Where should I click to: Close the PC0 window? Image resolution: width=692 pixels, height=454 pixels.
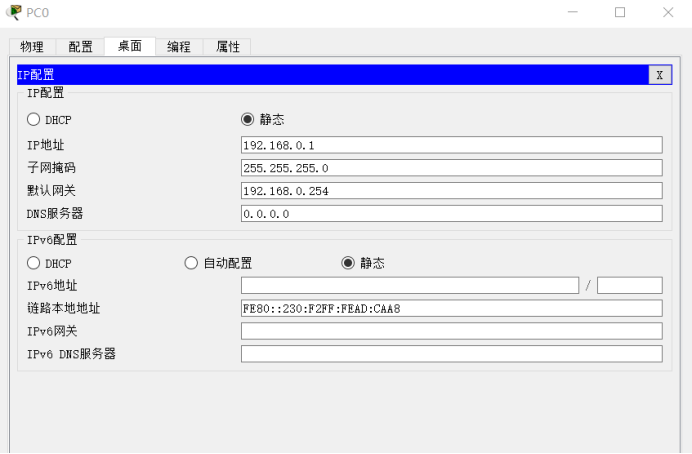coord(668,12)
